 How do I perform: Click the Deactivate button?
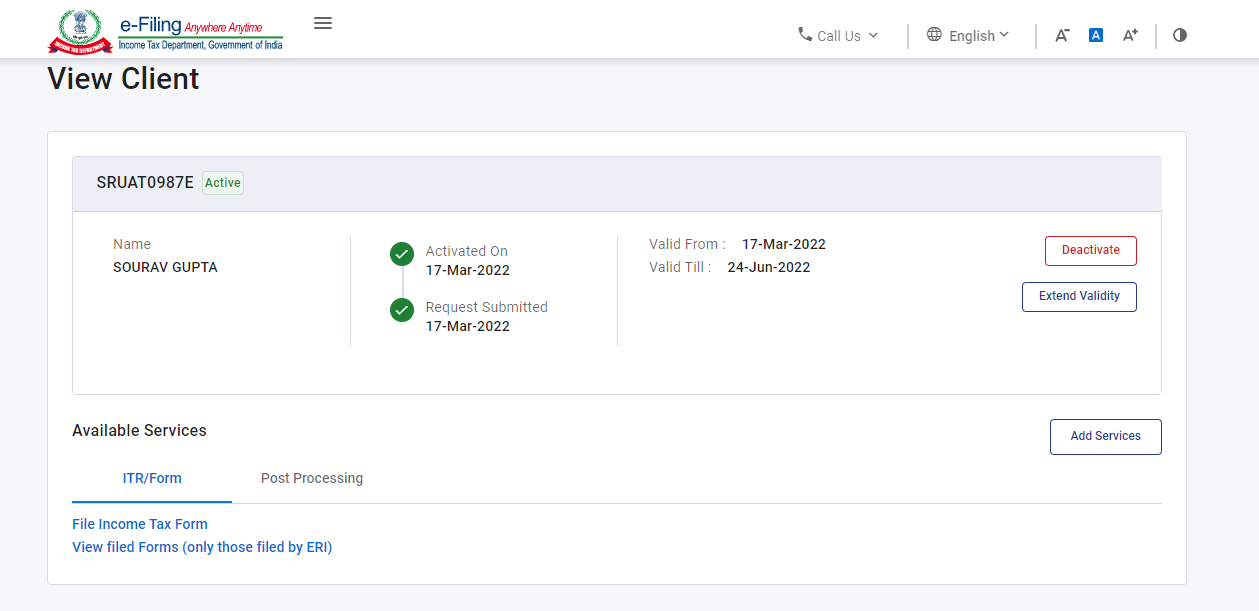(x=1090, y=250)
